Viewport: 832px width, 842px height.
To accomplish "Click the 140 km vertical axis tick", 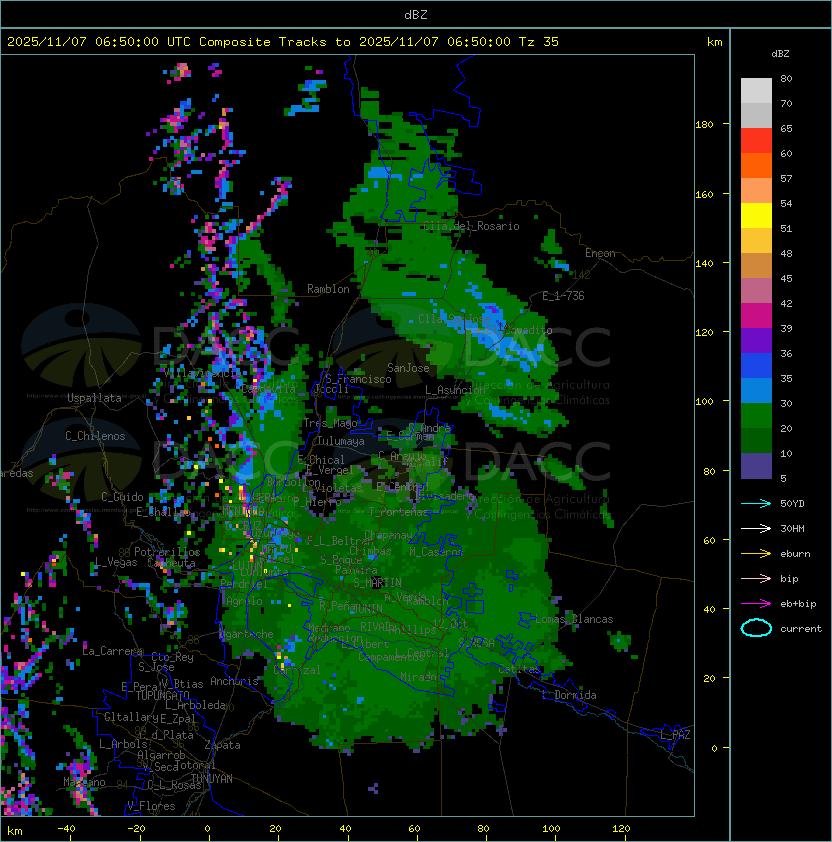I will pos(704,264).
